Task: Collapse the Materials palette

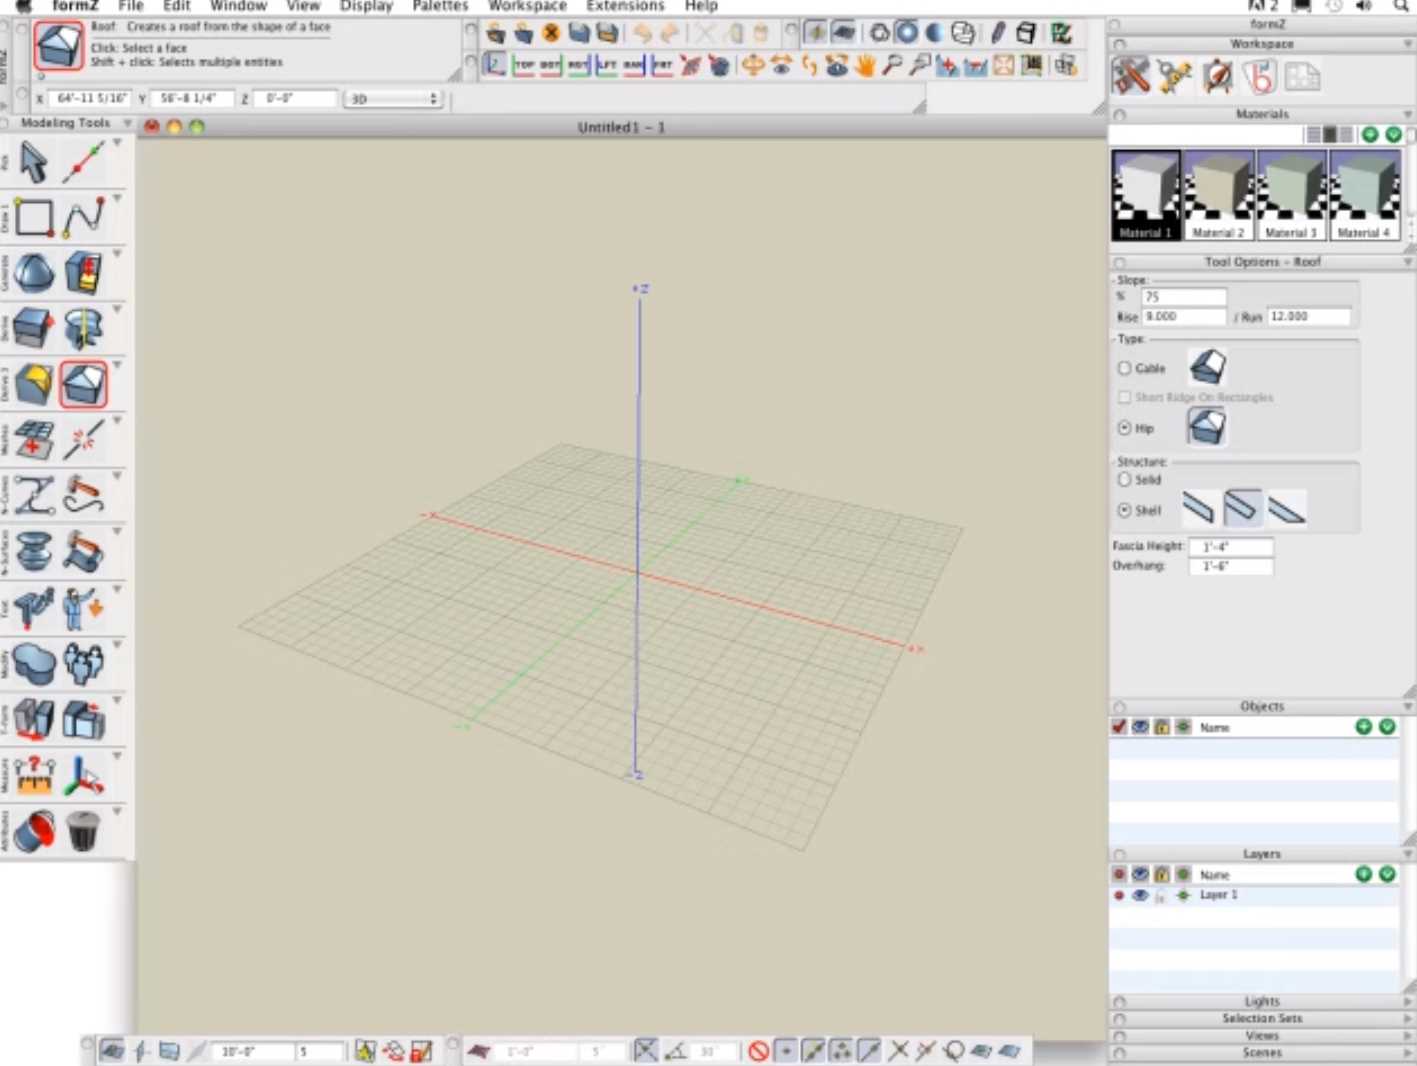Action: 1408,114
